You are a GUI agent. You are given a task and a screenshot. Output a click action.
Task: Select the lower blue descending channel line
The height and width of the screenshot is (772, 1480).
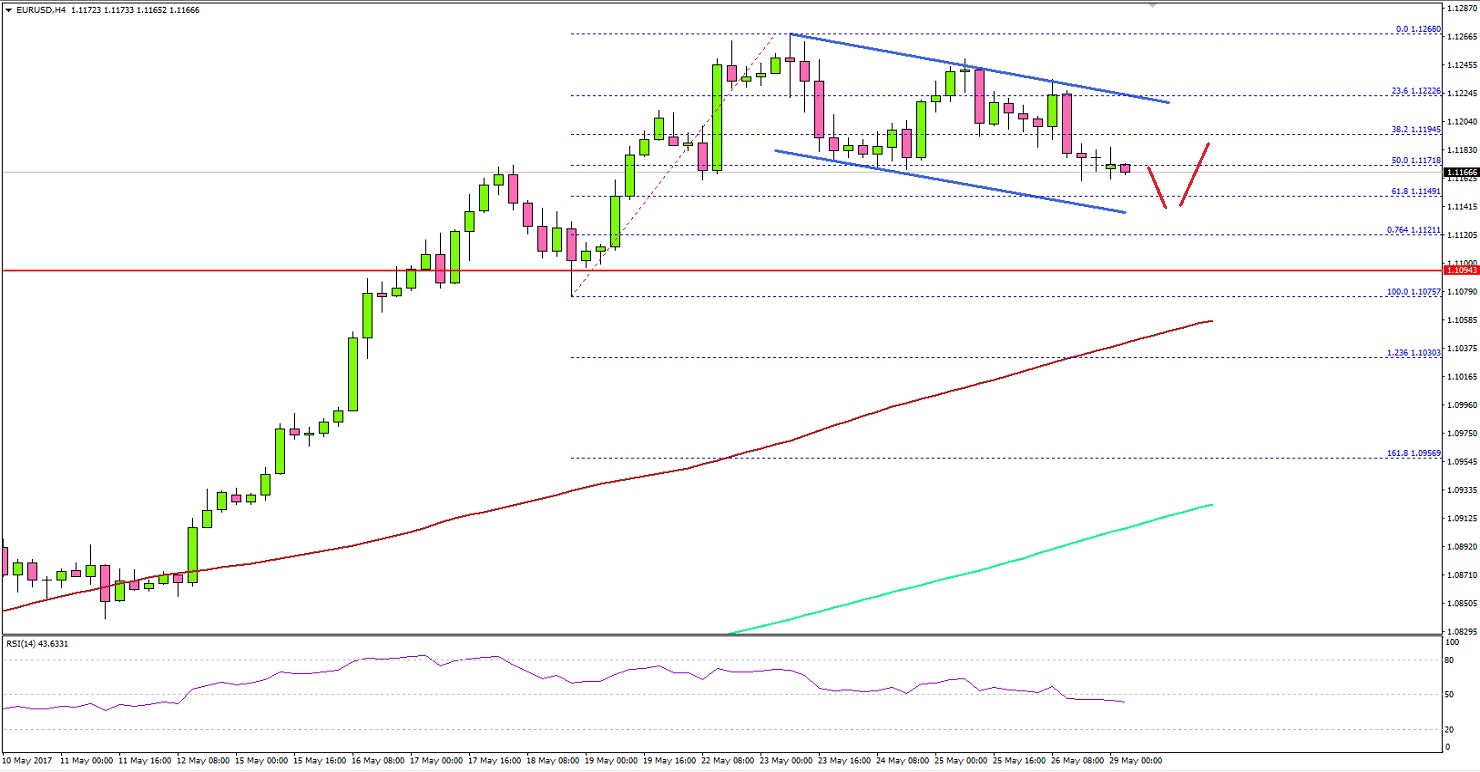tap(950, 183)
